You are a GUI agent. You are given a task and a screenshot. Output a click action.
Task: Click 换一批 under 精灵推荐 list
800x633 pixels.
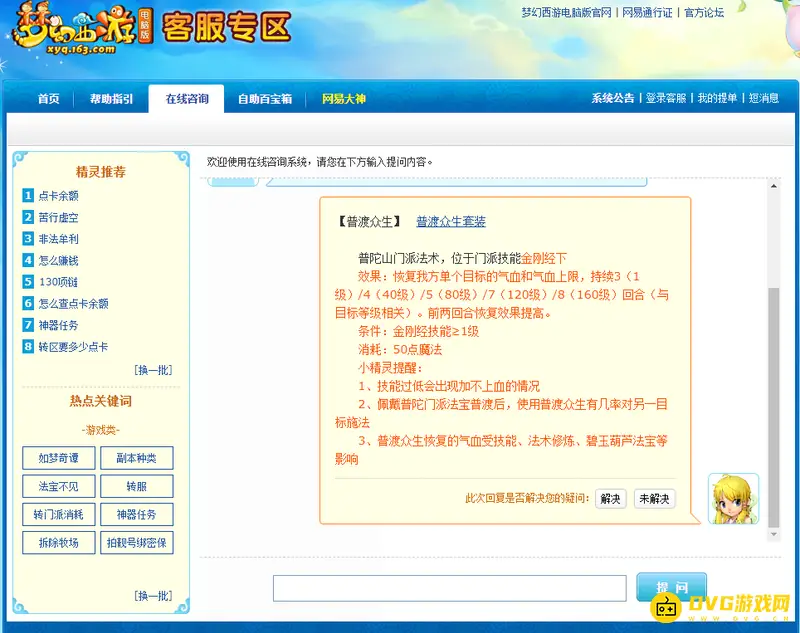[153, 370]
